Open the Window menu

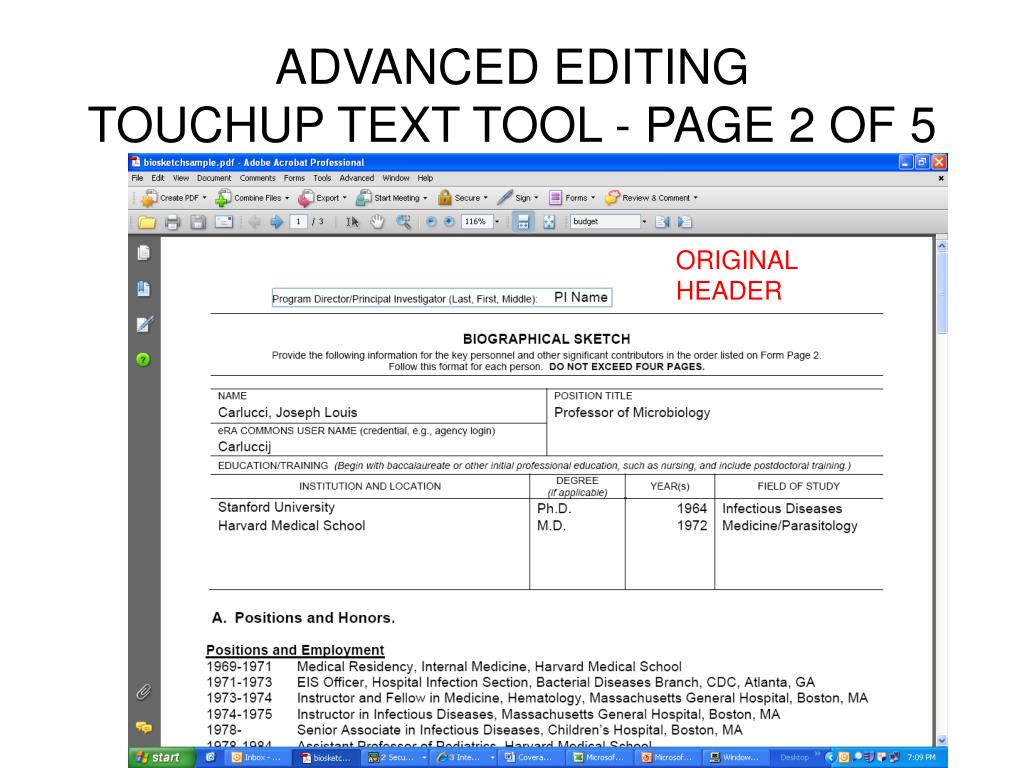(x=396, y=178)
